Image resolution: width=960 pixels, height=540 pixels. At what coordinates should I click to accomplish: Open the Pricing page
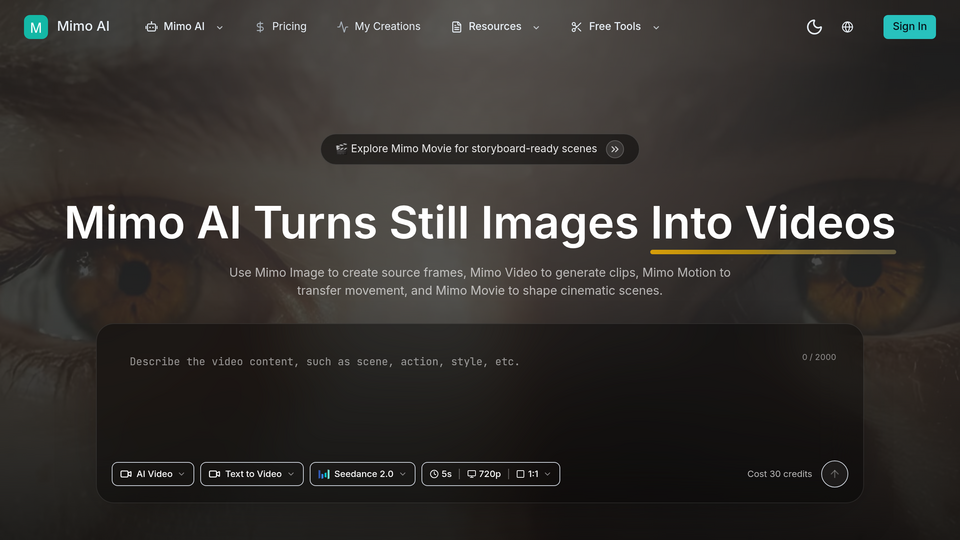pos(281,27)
